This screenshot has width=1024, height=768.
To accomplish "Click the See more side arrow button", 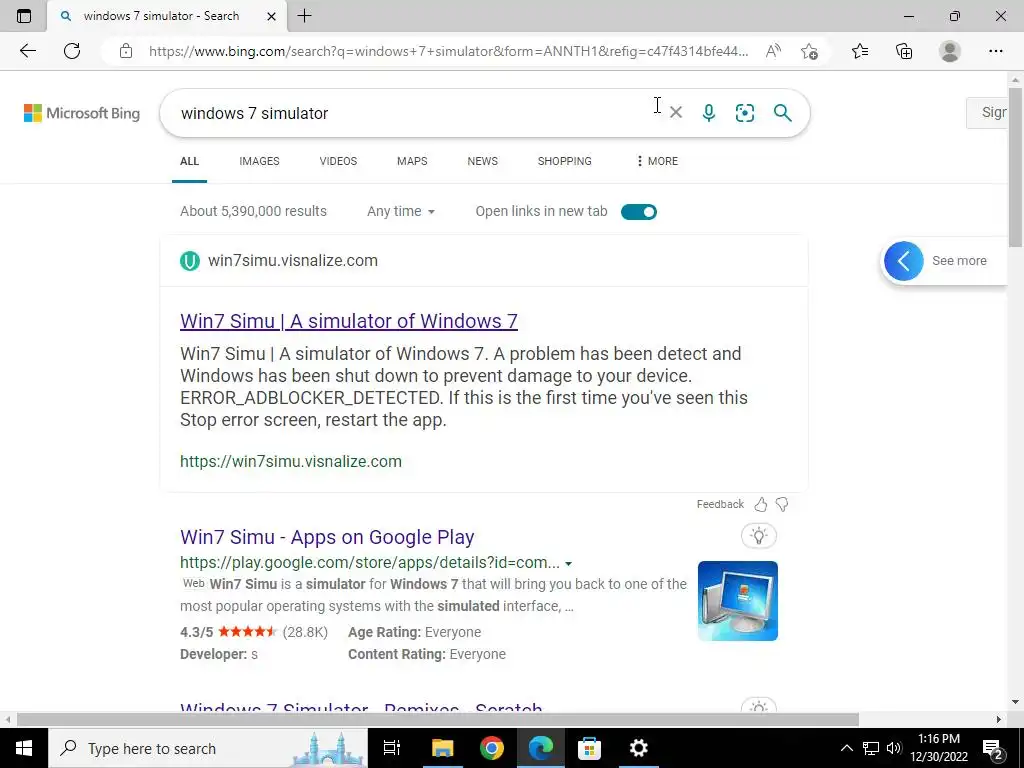I will point(904,261).
